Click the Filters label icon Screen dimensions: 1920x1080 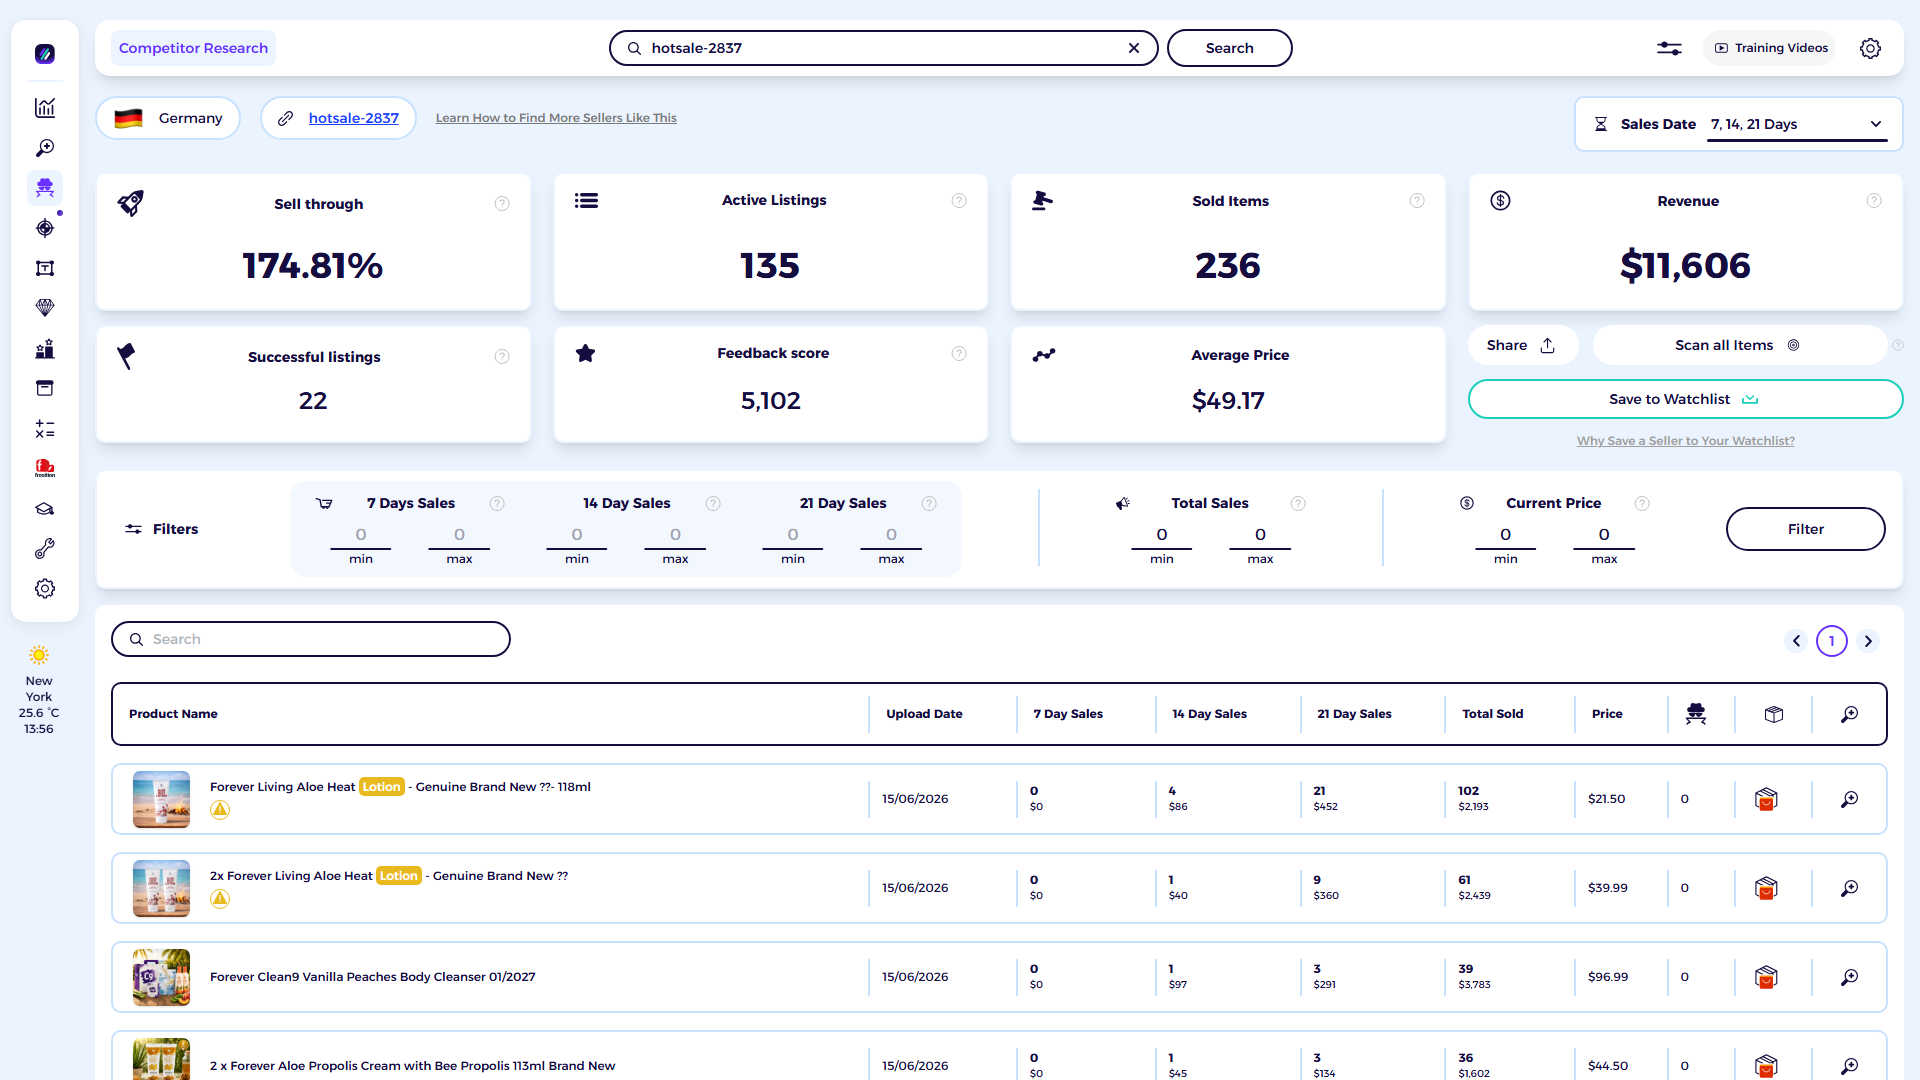[133, 529]
